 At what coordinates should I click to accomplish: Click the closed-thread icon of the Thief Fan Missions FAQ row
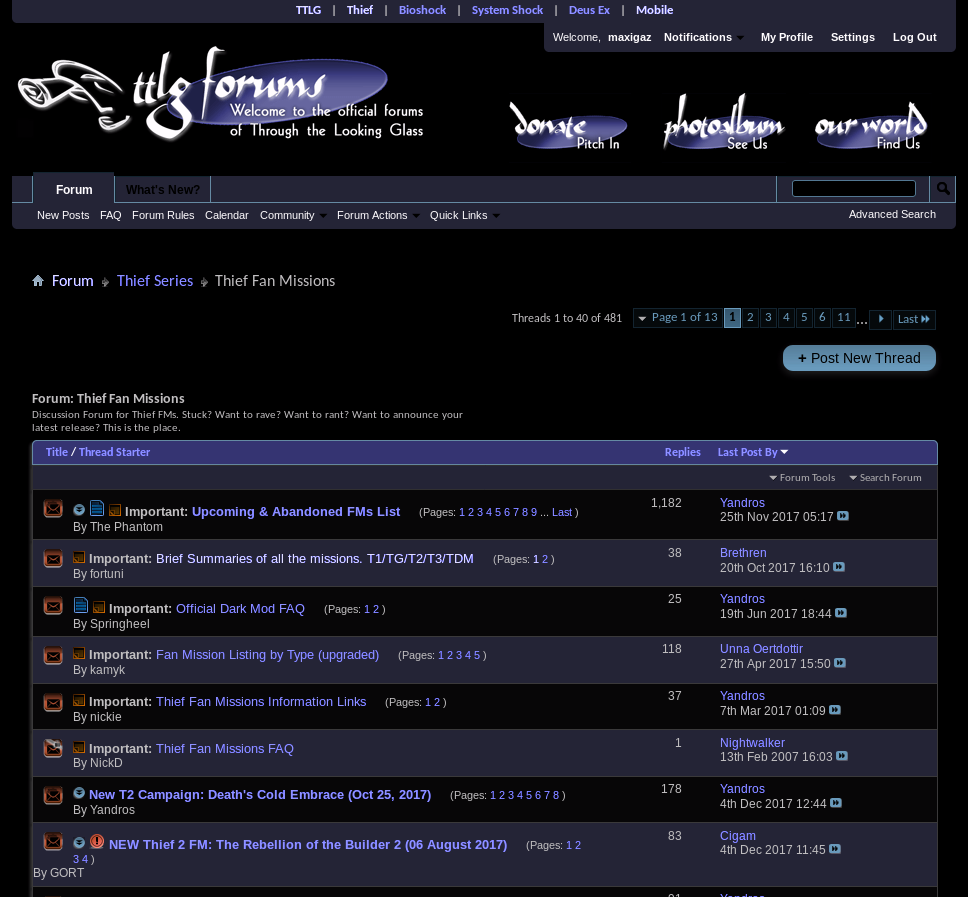pyautogui.click(x=53, y=748)
